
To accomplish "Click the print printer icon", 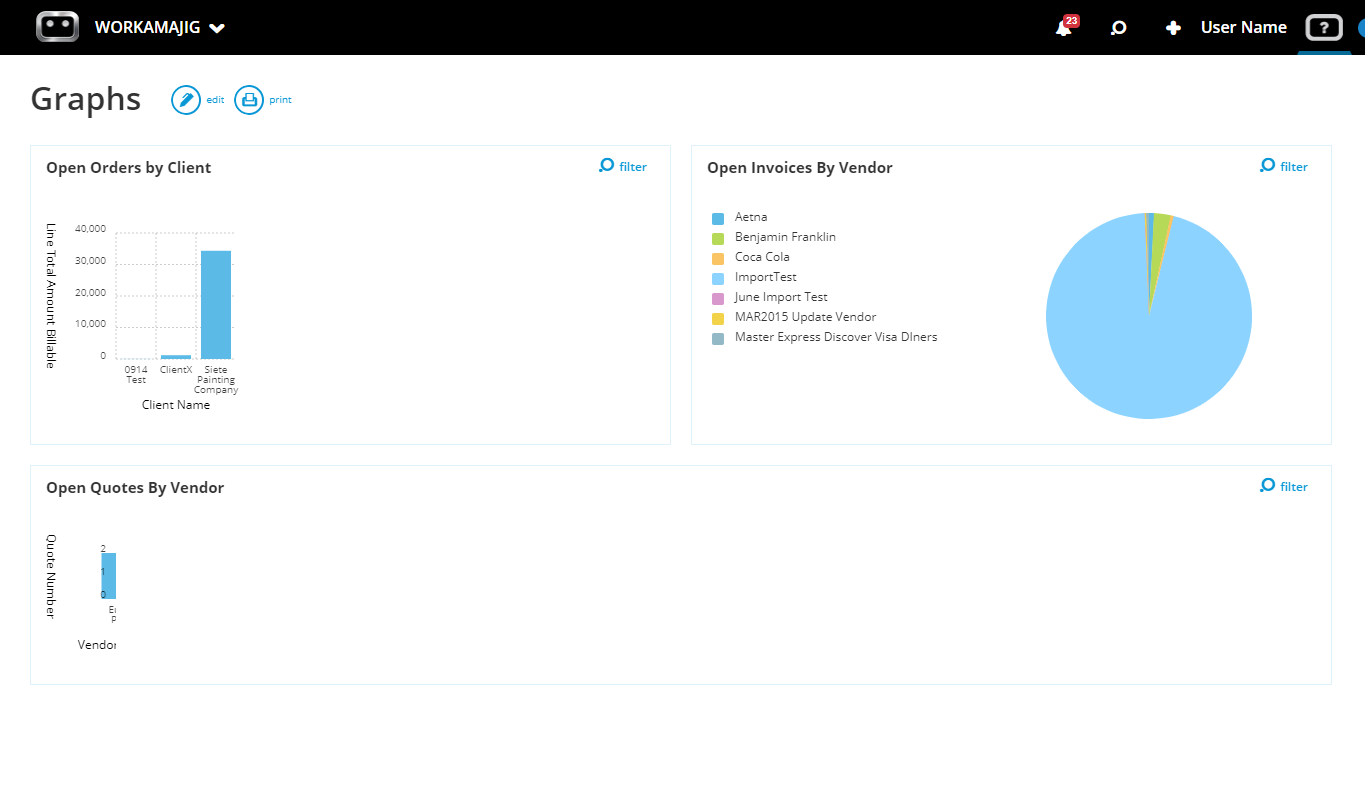I will (x=249, y=100).
